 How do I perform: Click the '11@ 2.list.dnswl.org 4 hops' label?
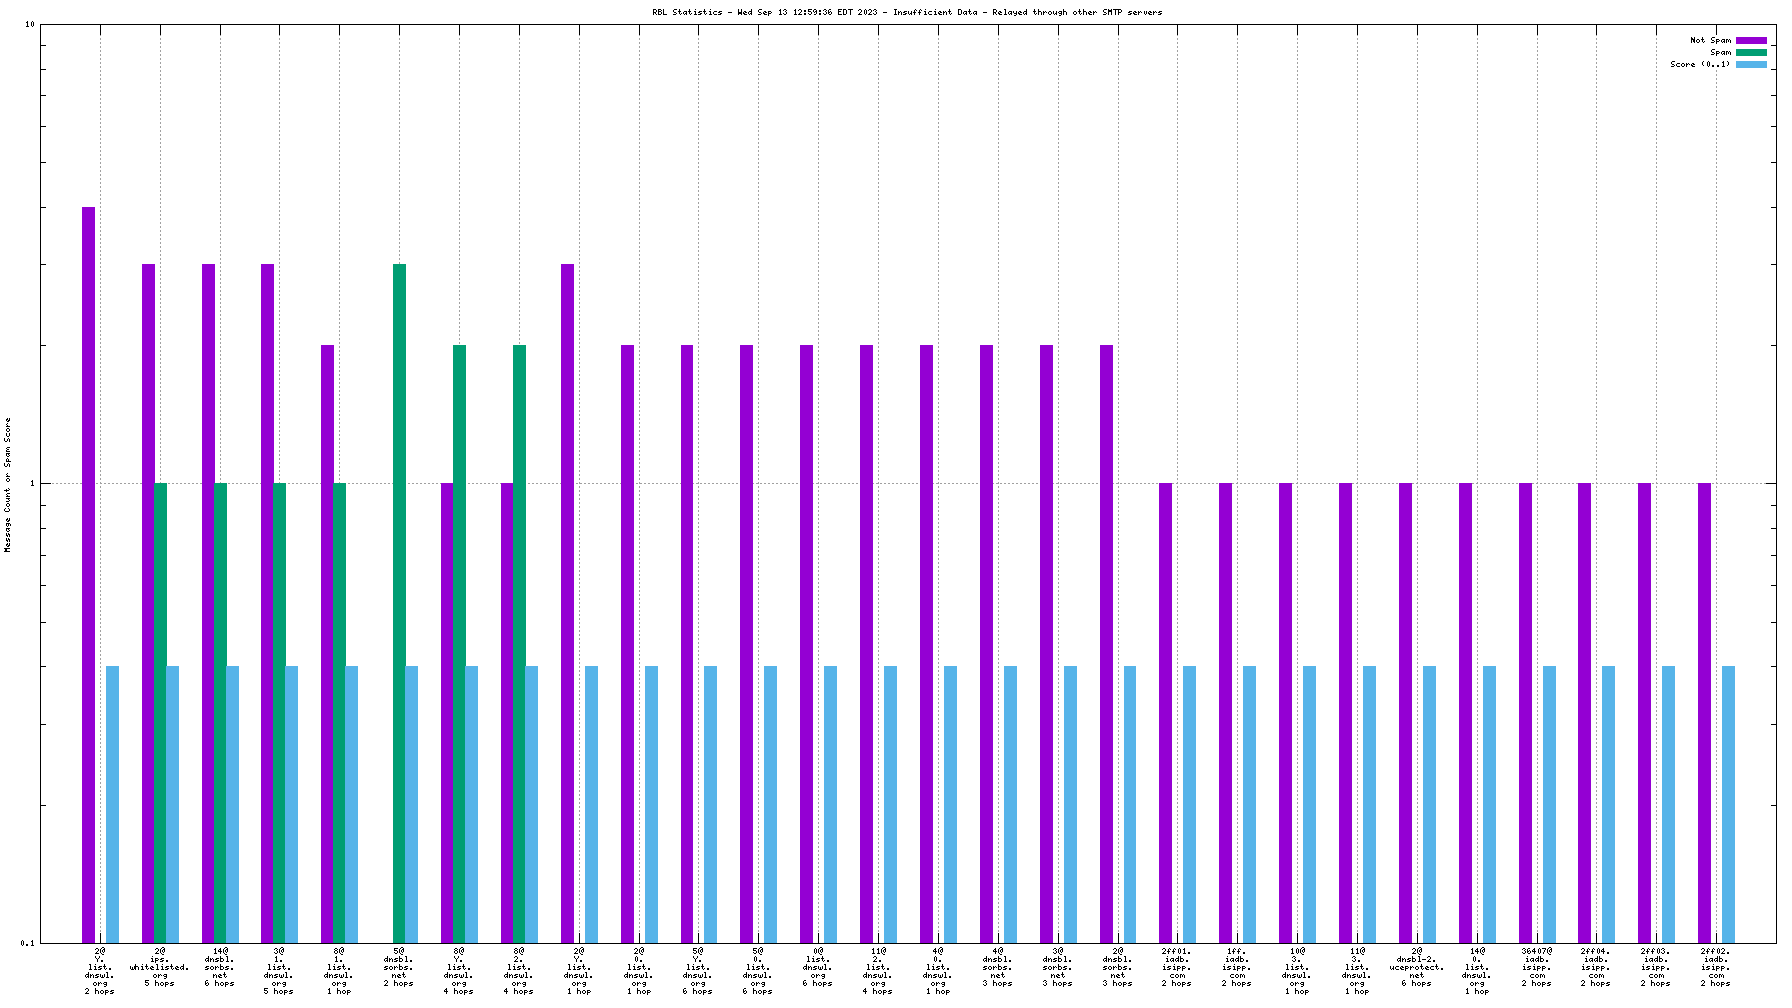tap(878, 971)
